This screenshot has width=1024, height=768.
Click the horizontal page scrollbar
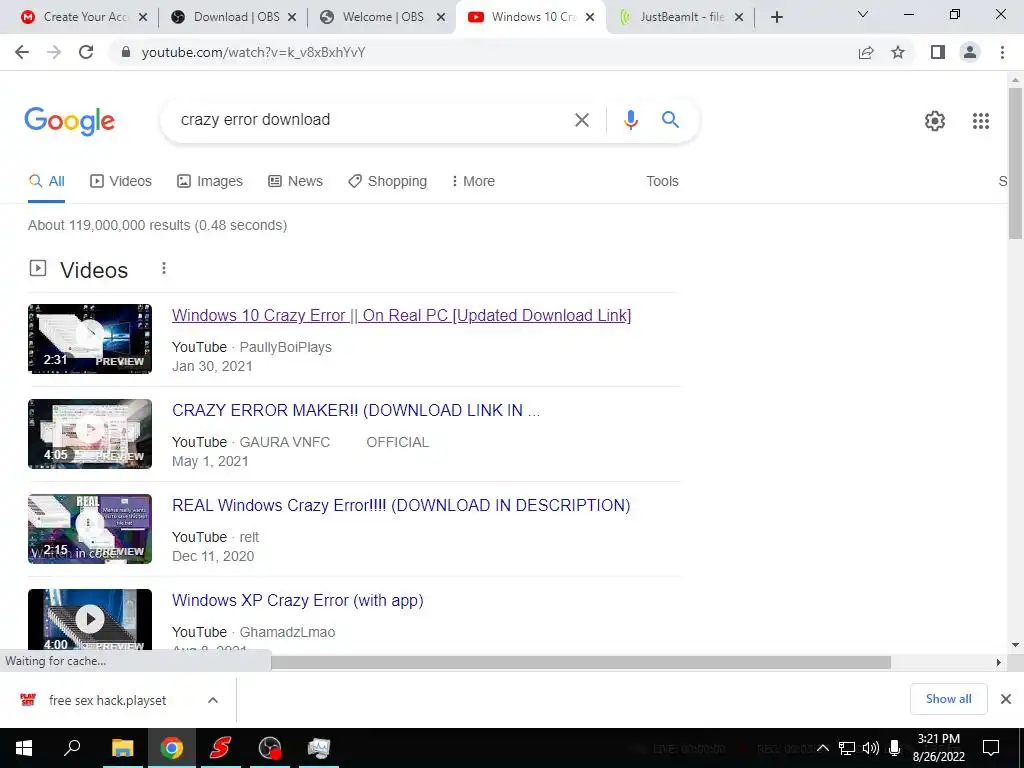tap(581, 662)
